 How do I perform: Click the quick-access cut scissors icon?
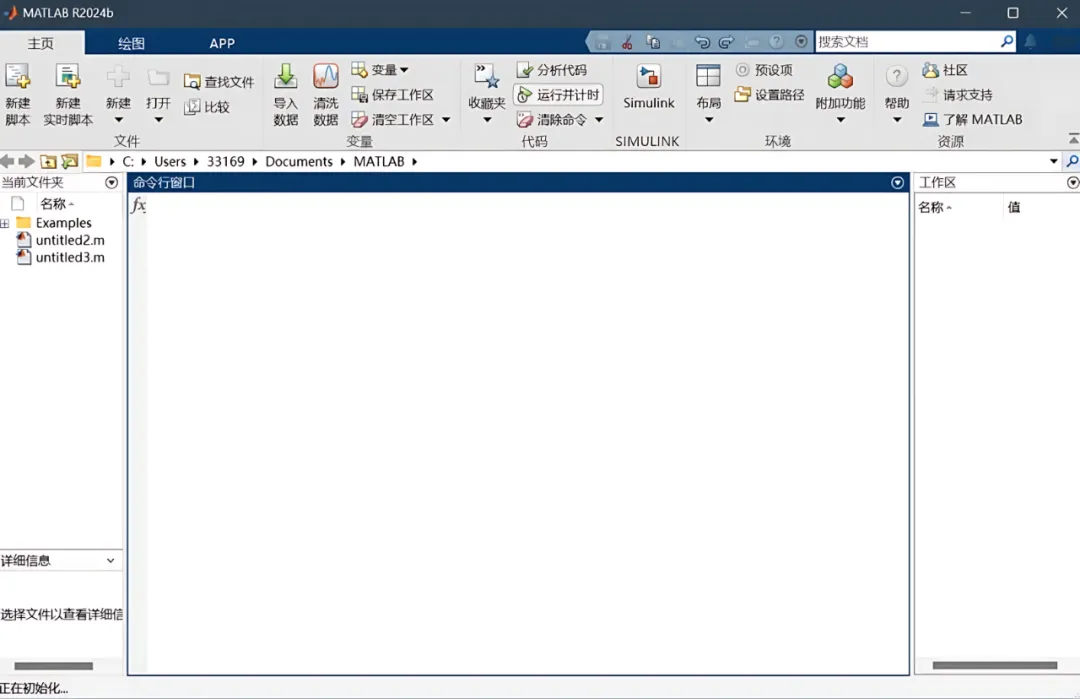pos(627,43)
